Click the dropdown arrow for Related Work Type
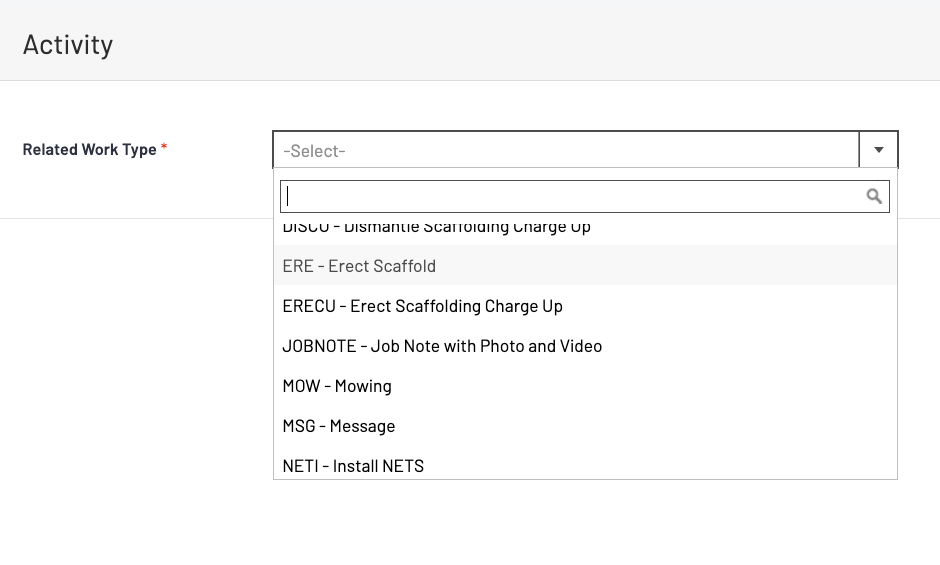Screen dimensions: 940x565 click(878, 150)
